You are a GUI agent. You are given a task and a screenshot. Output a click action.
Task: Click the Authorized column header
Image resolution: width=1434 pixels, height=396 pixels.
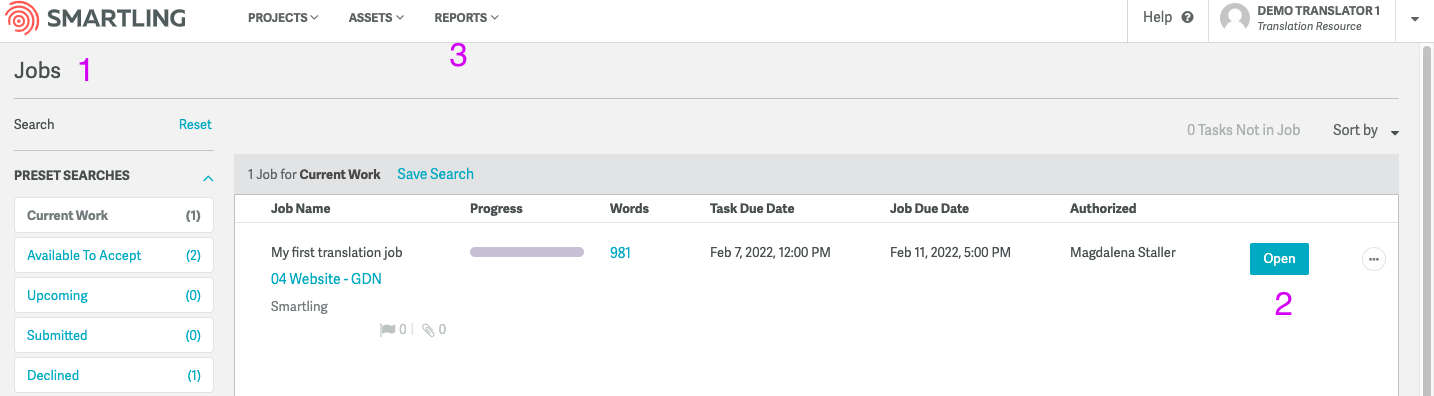[1103, 209]
